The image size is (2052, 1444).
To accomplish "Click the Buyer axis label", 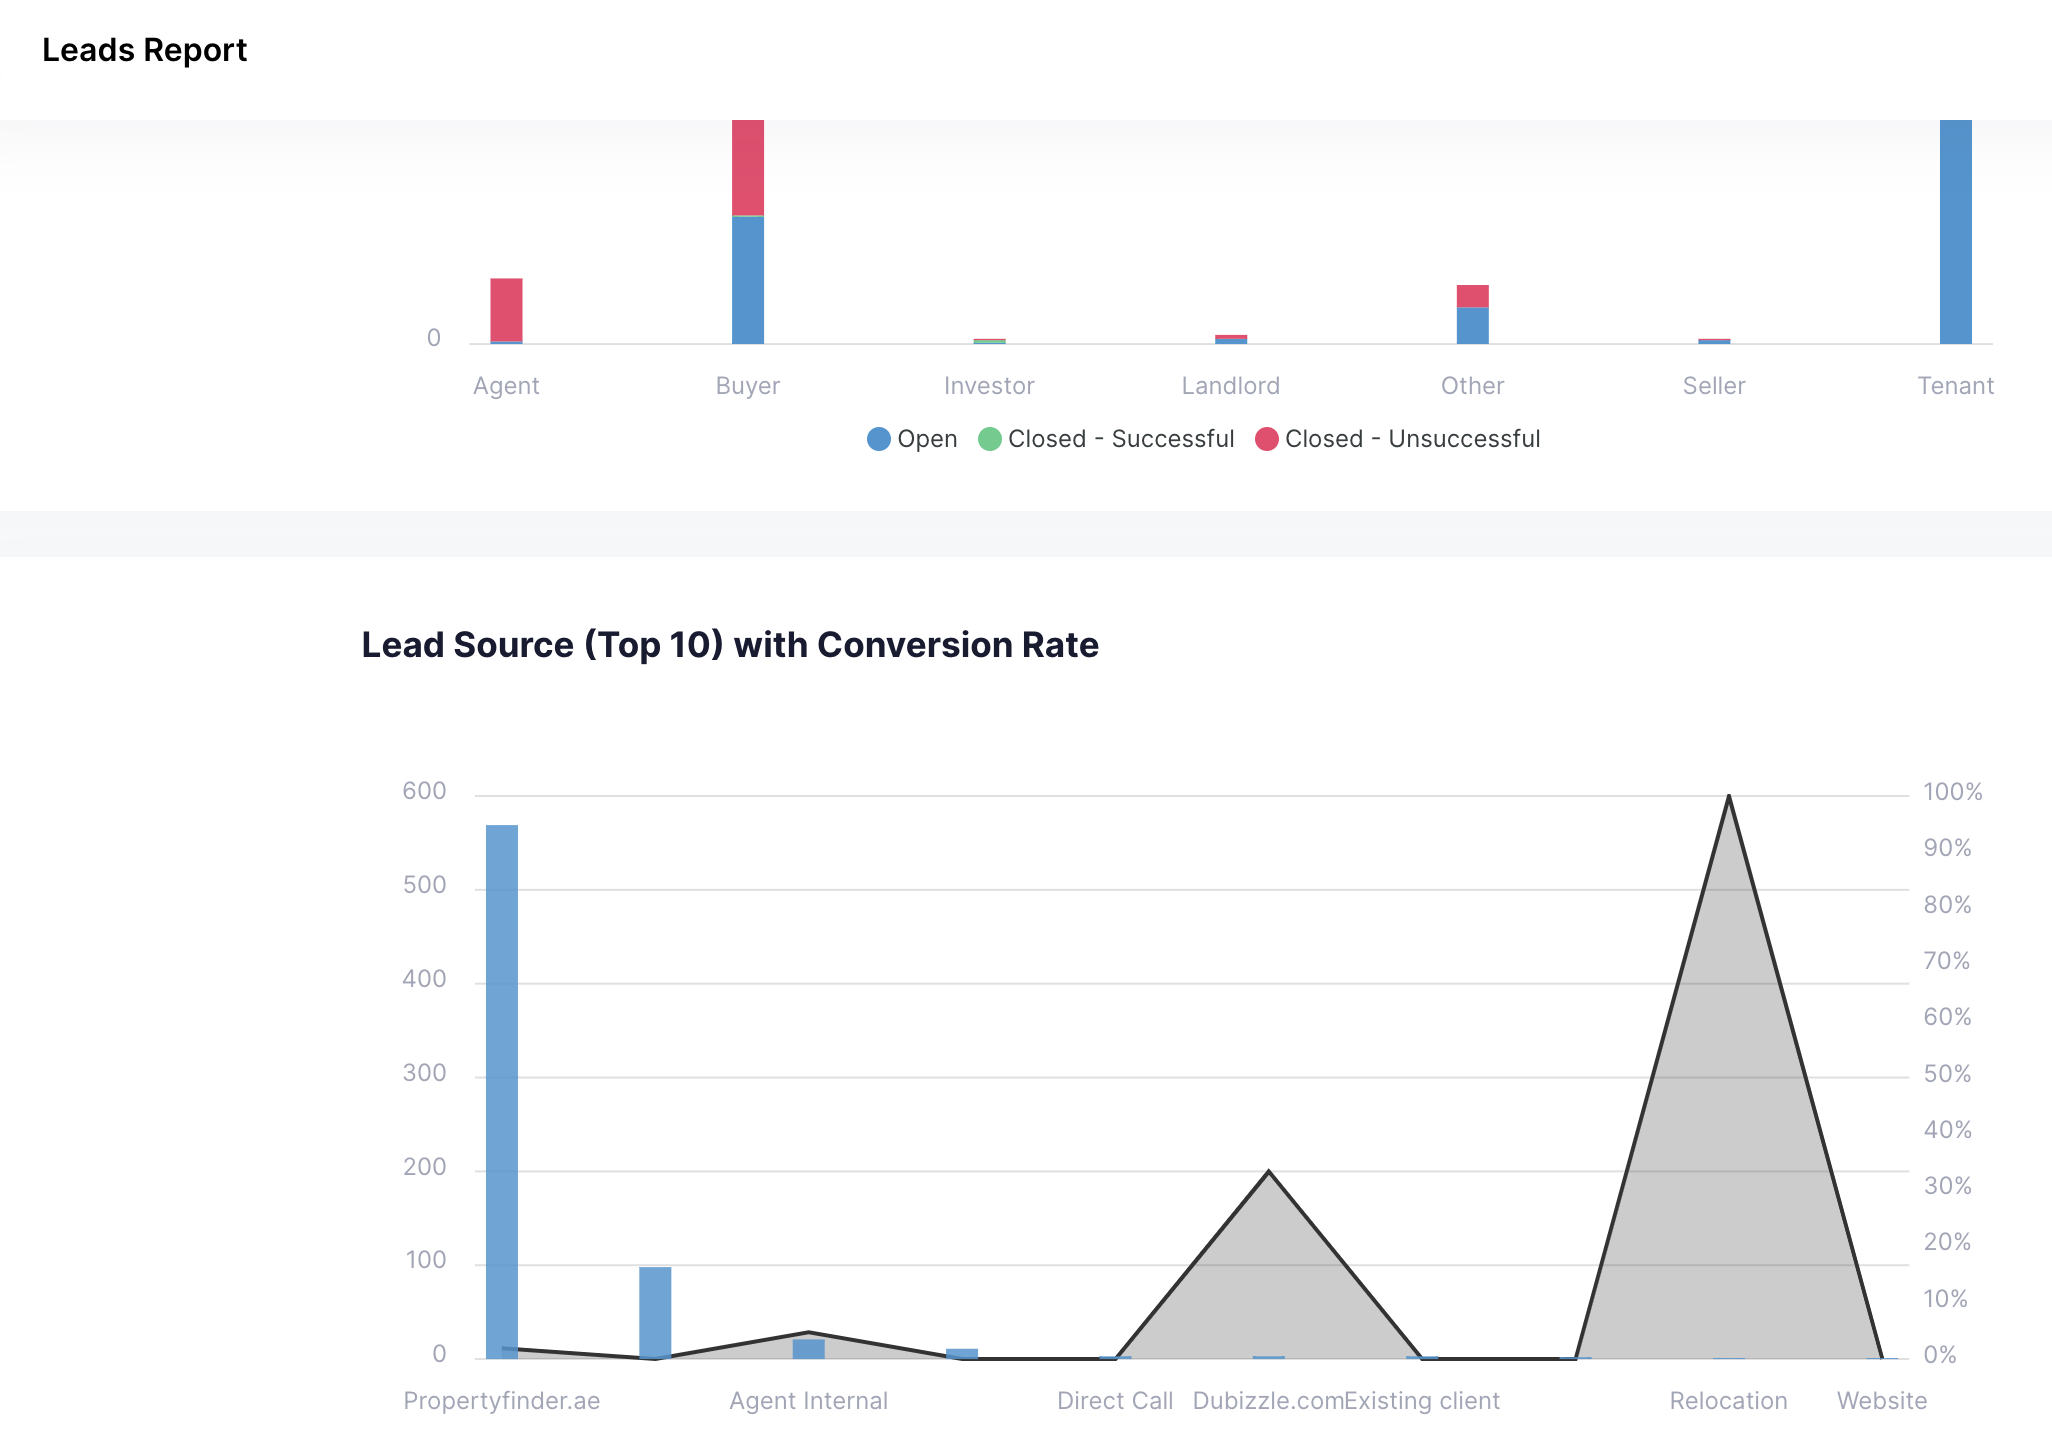I will click(748, 386).
